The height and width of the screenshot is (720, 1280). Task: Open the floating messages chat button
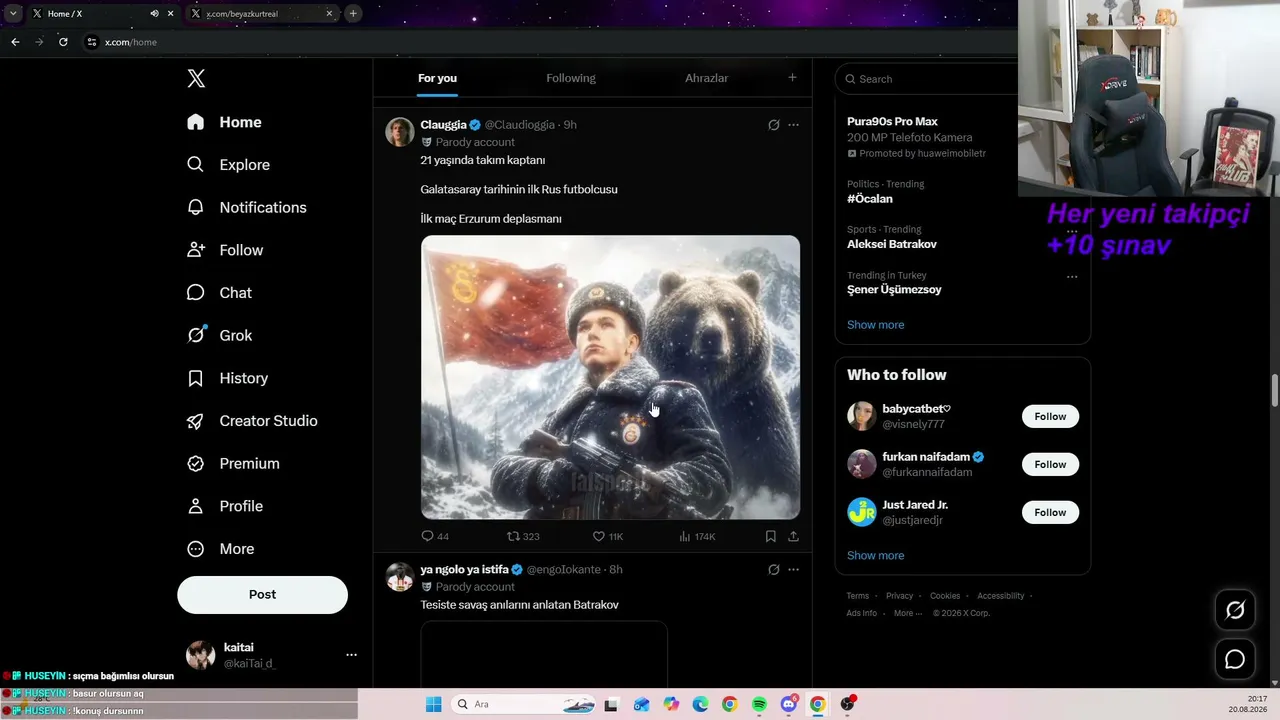pyautogui.click(x=1235, y=659)
